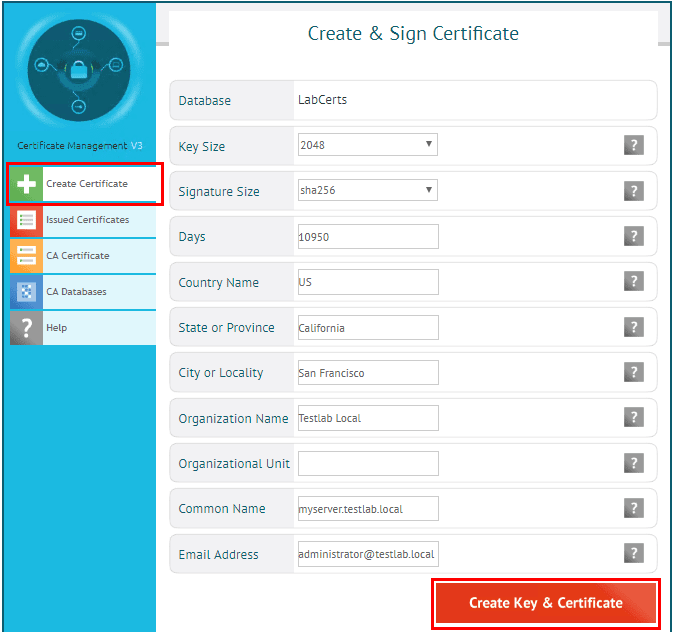Click the Create Key & Certificate button

[x=545, y=603]
